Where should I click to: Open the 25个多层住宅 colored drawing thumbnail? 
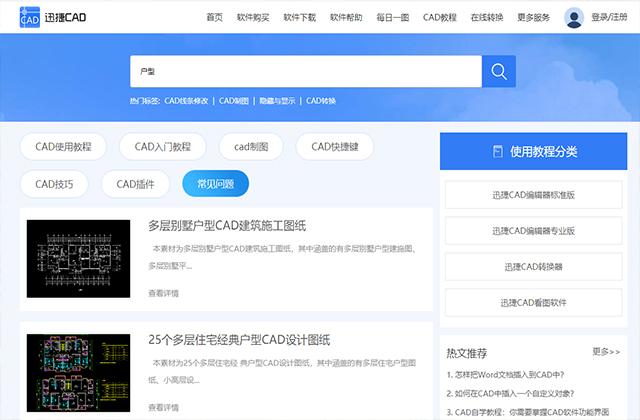(78, 373)
